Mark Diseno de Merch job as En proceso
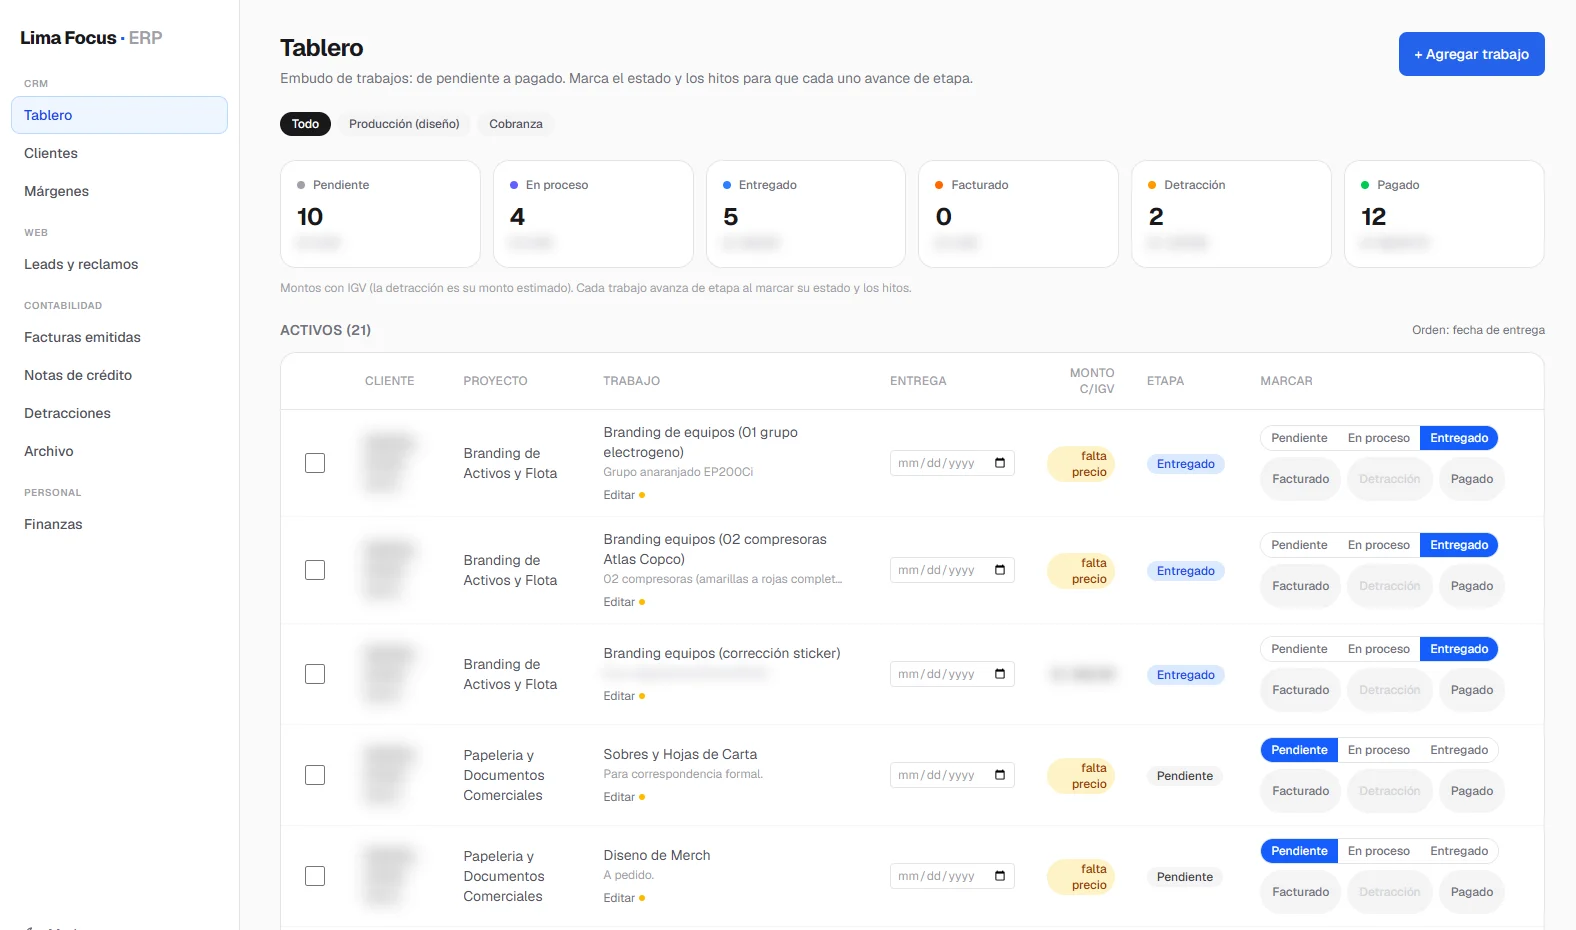This screenshot has height=930, width=1576. (1378, 851)
